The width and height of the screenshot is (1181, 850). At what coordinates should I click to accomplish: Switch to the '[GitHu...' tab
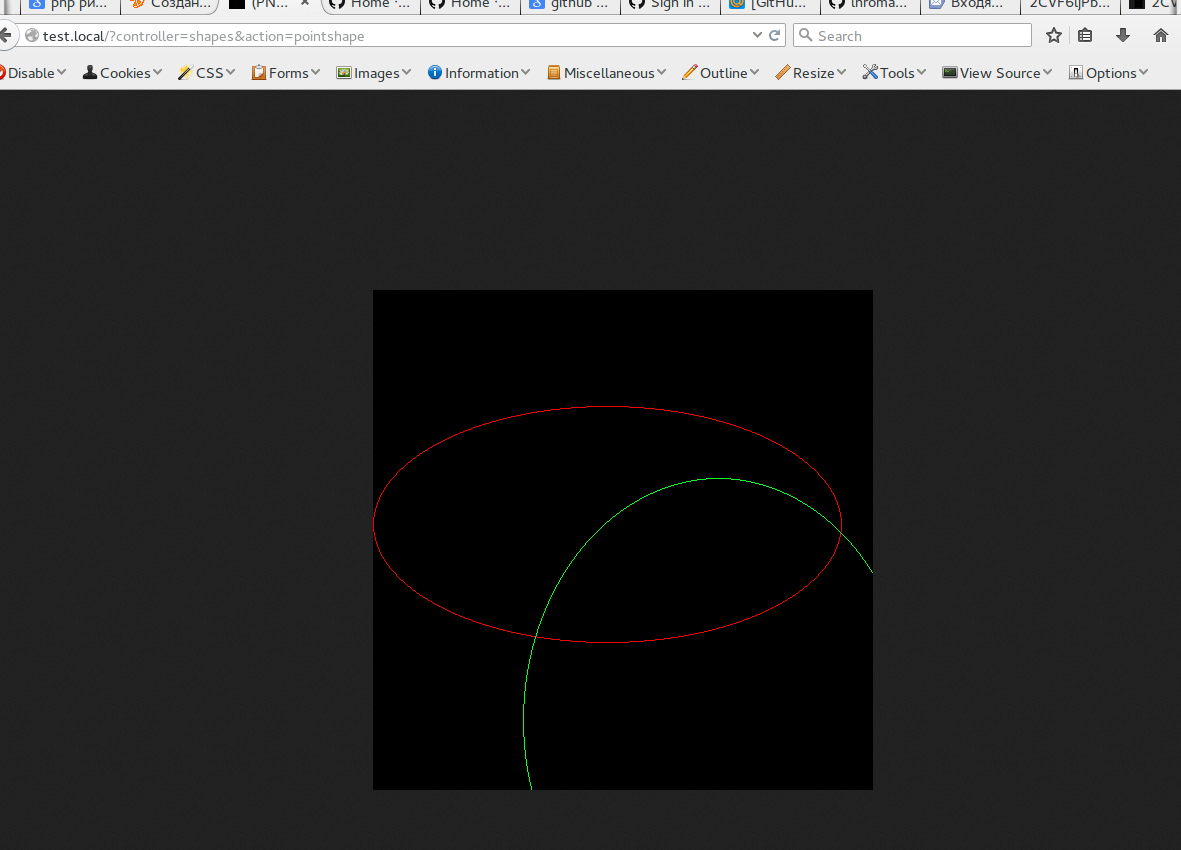coord(770,5)
